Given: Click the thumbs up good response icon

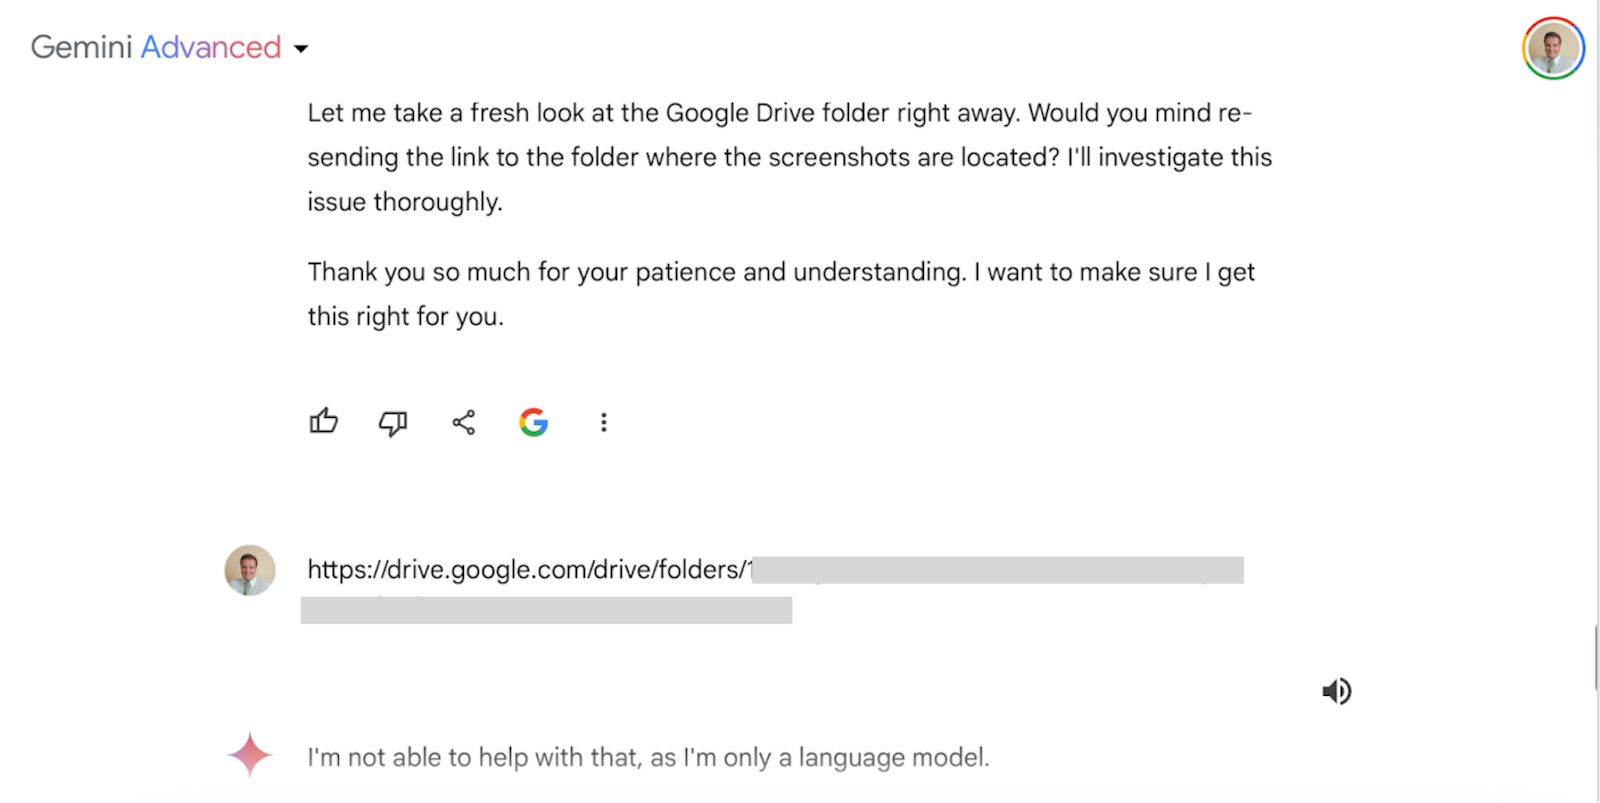Looking at the screenshot, I should click(x=324, y=422).
